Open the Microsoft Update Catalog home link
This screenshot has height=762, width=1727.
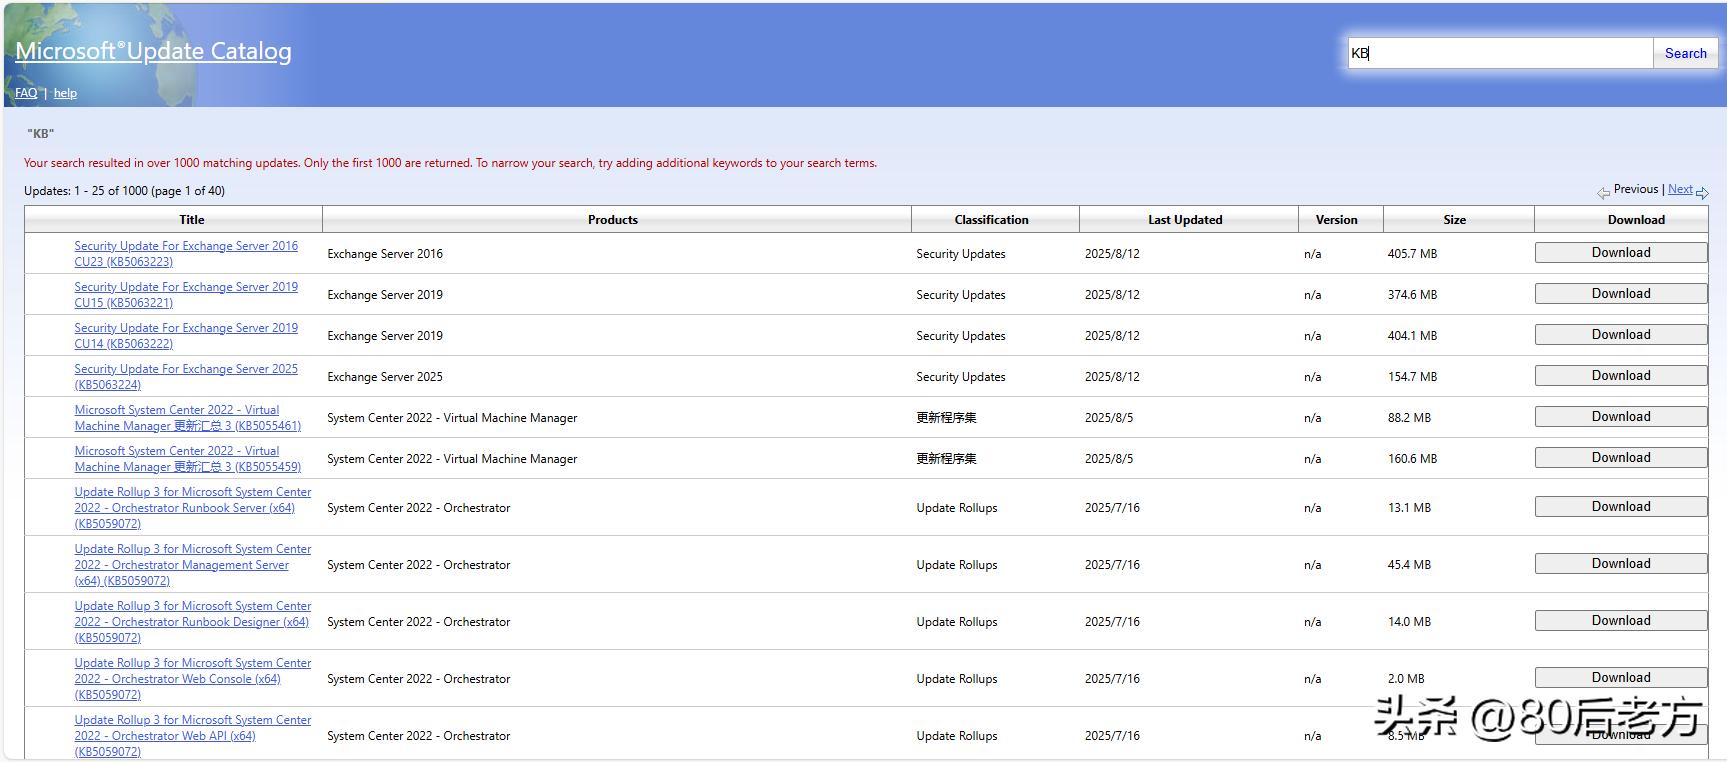[153, 51]
